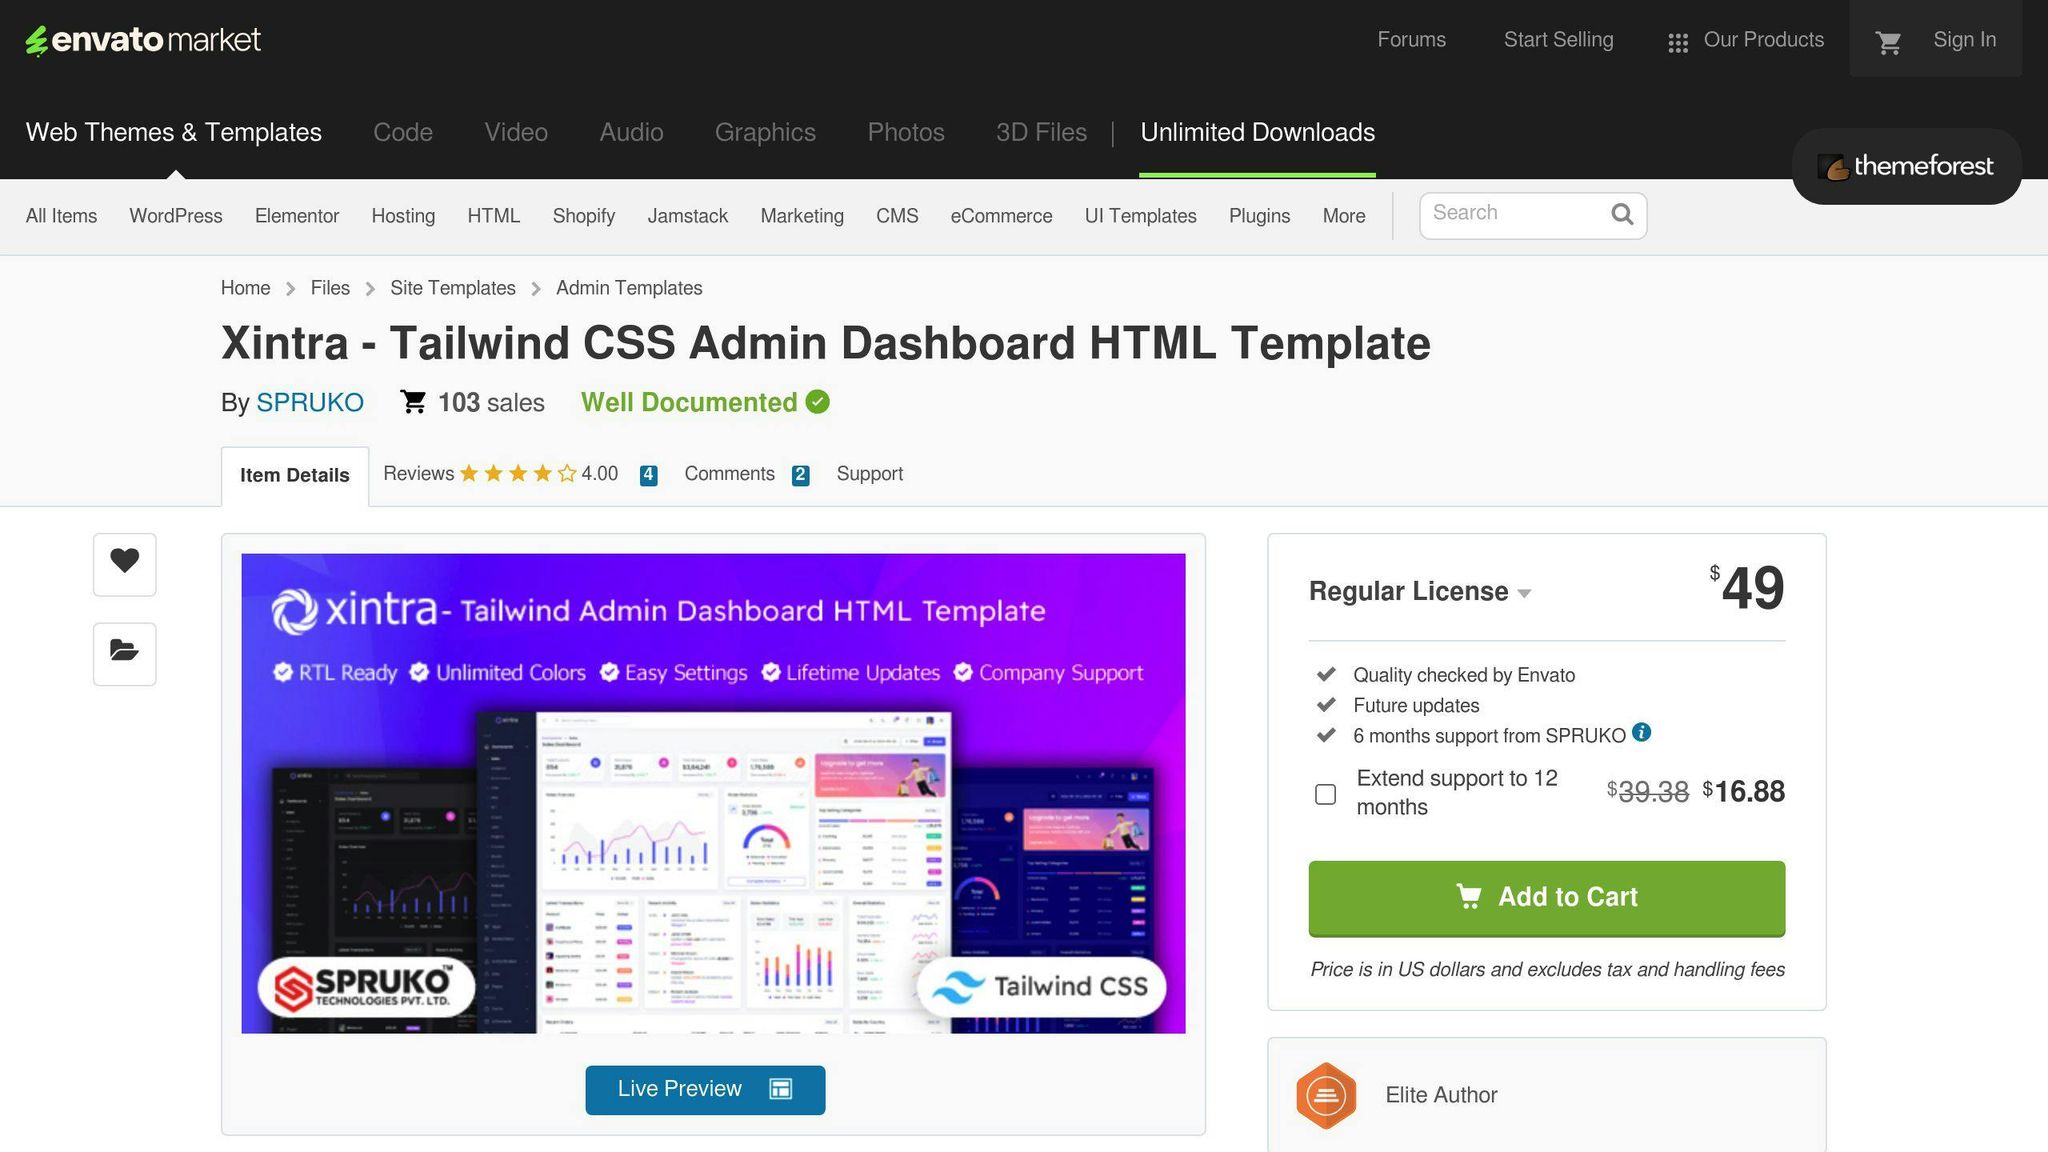Open UI Templates subcategory
2048x1152 pixels.
(1140, 216)
